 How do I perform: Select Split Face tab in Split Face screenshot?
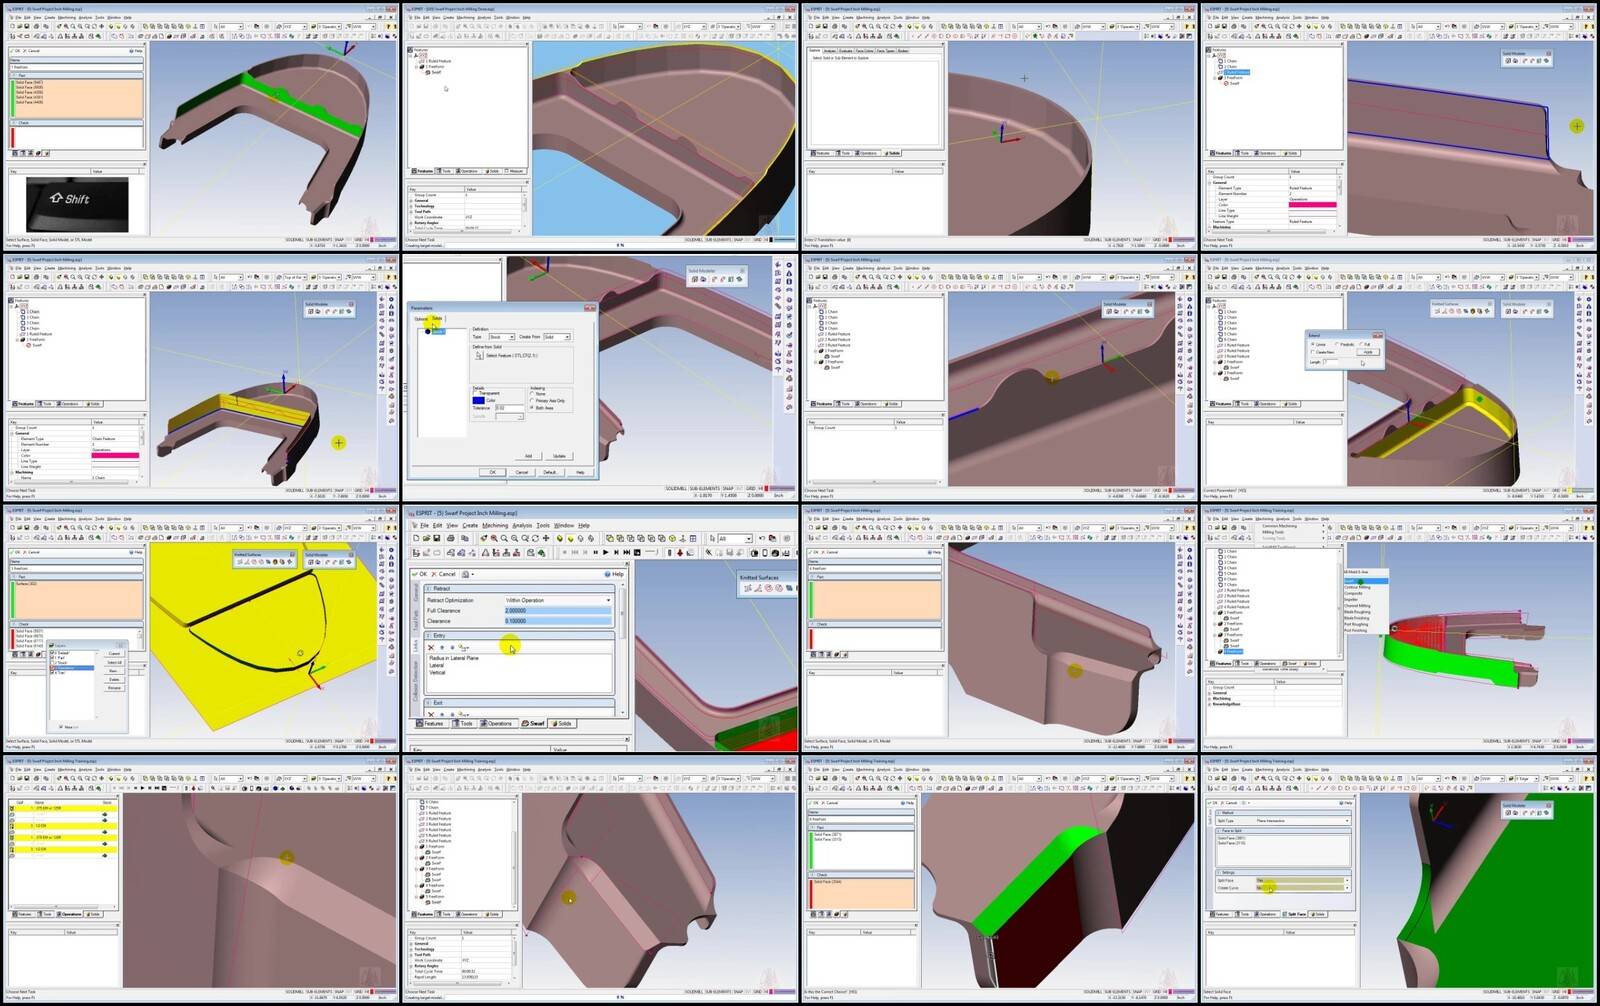point(1294,914)
